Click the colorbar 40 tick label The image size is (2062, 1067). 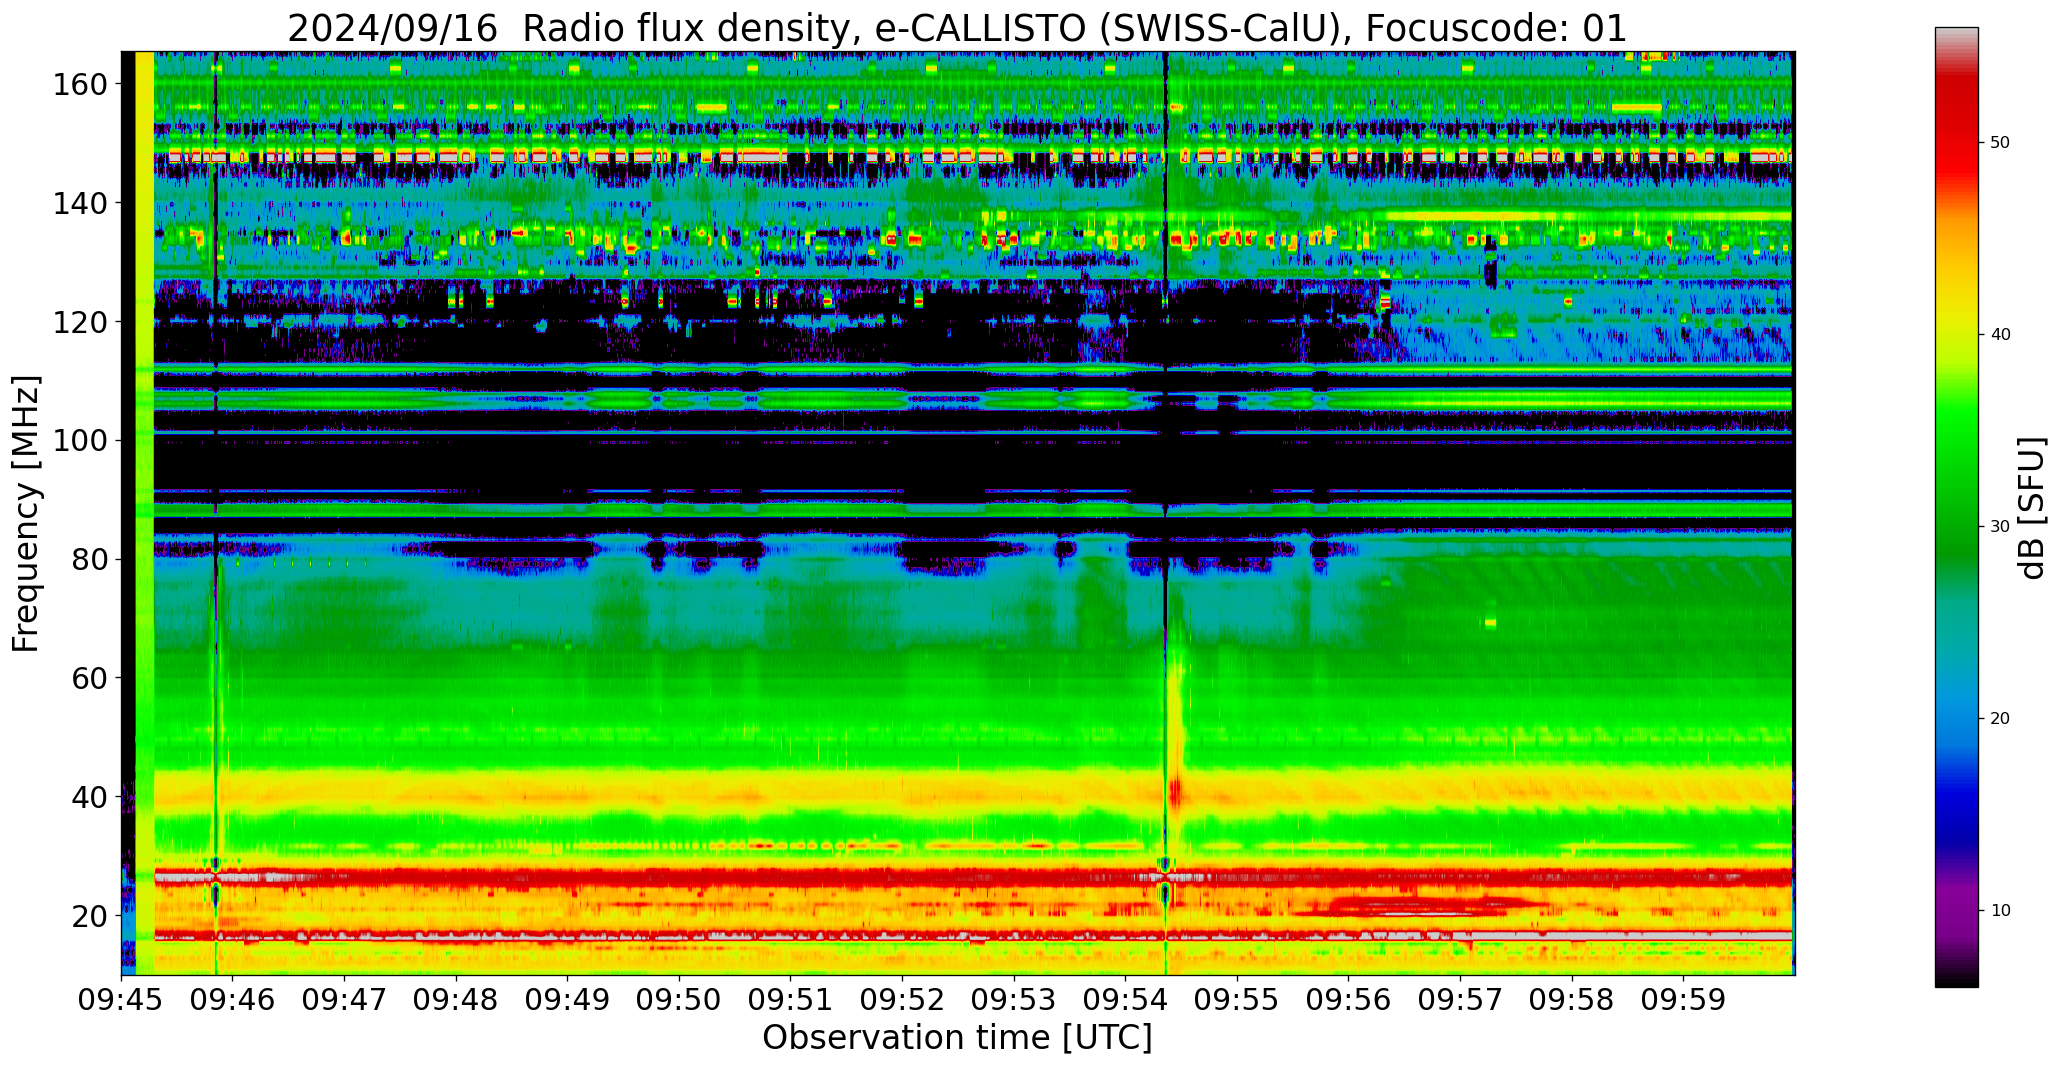[x=2000, y=335]
